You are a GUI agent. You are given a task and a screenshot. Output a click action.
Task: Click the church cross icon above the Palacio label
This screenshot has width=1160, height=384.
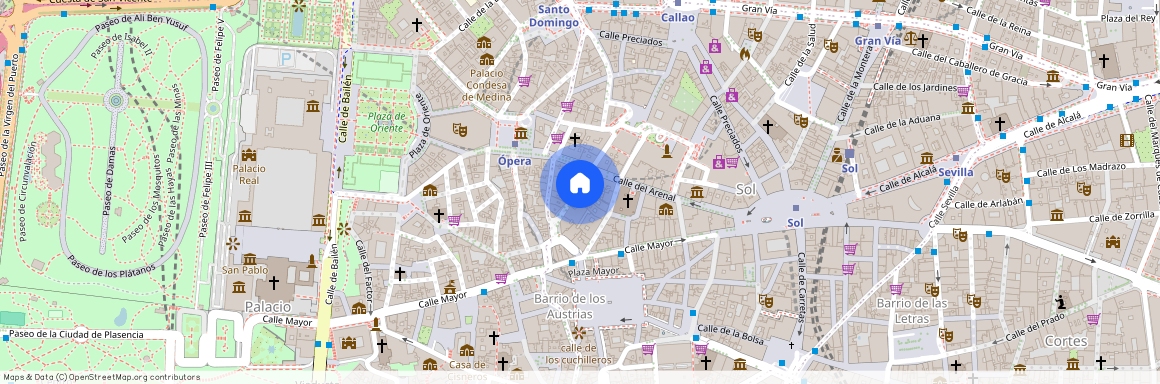tap(274, 283)
